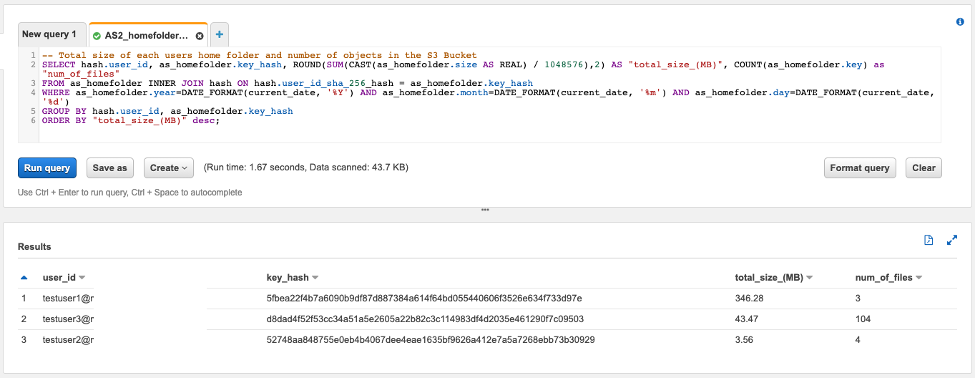Expand results panel to full screen
The height and width of the screenshot is (379, 977).
click(x=951, y=240)
